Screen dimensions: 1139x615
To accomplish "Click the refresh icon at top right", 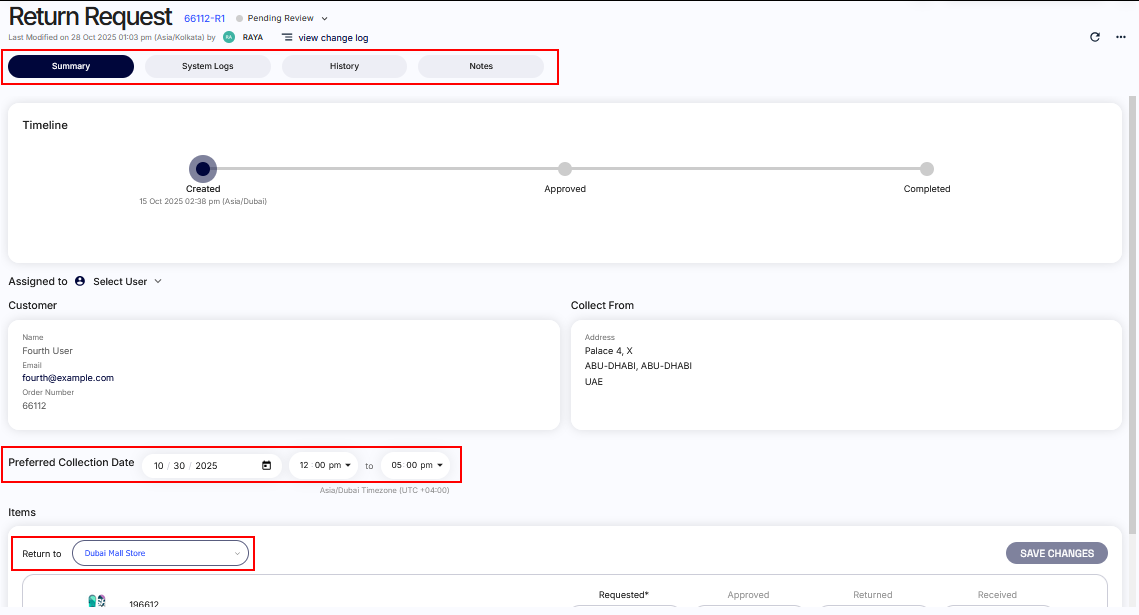I will (x=1095, y=37).
